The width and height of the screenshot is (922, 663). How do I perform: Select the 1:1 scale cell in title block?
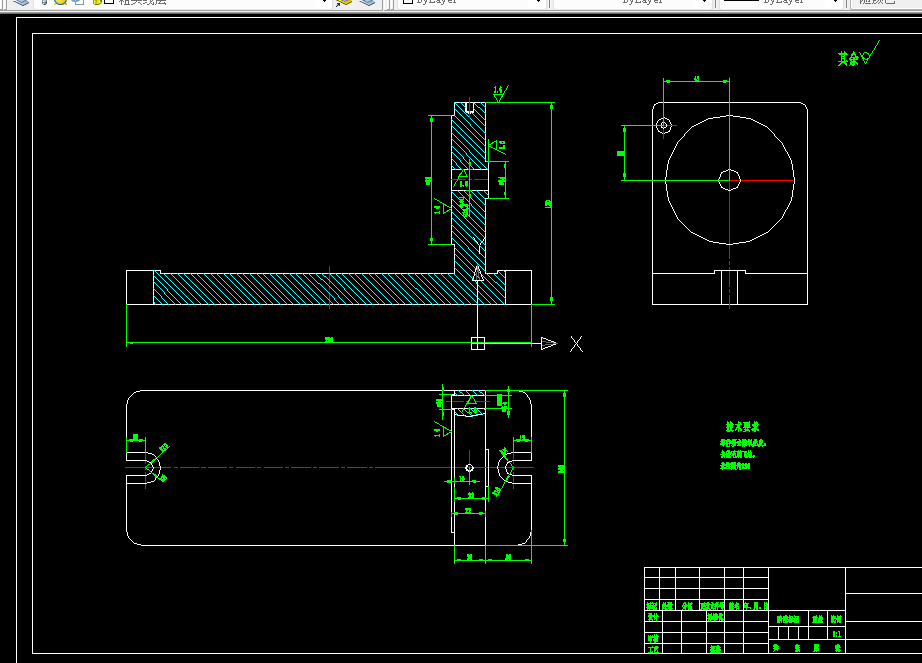pyautogui.click(x=836, y=634)
